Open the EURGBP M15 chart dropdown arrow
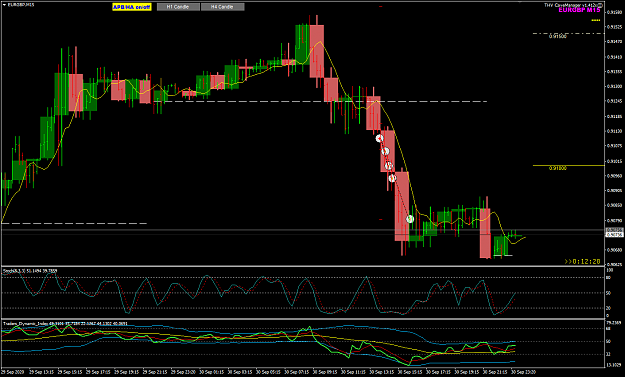This screenshot has width=625, height=377. 4,5
